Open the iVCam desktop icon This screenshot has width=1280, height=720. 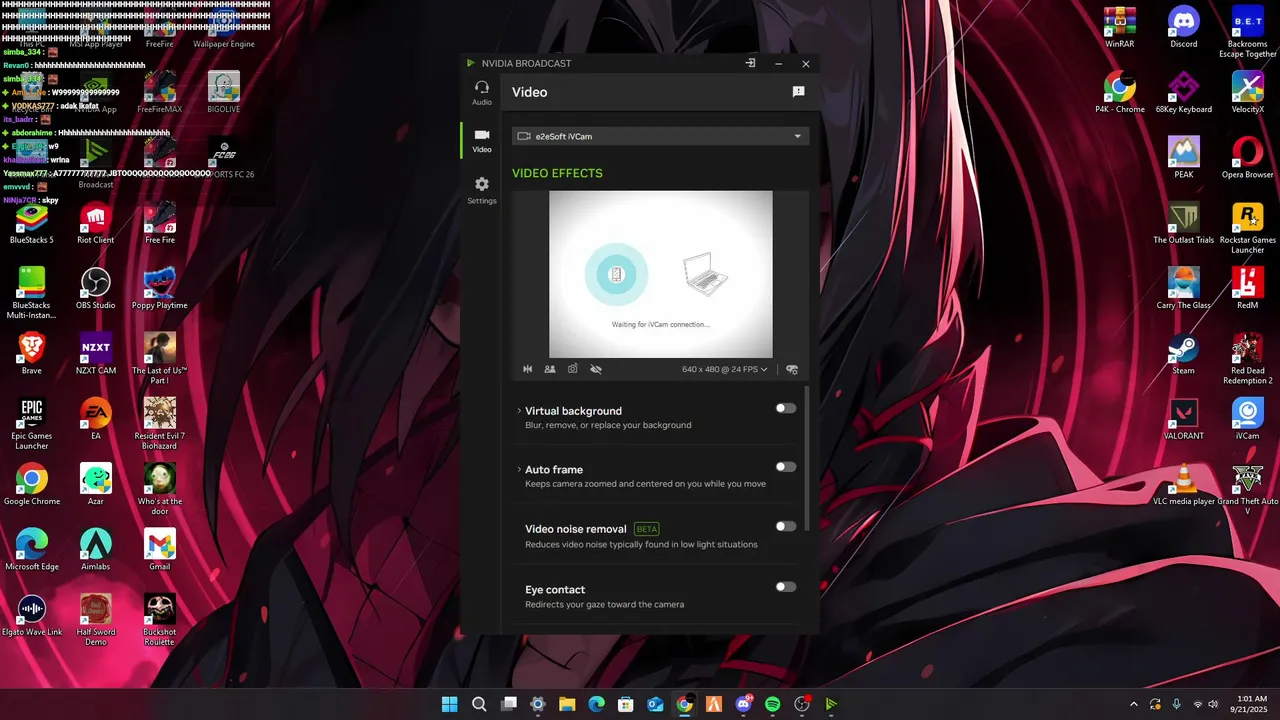point(1248,420)
